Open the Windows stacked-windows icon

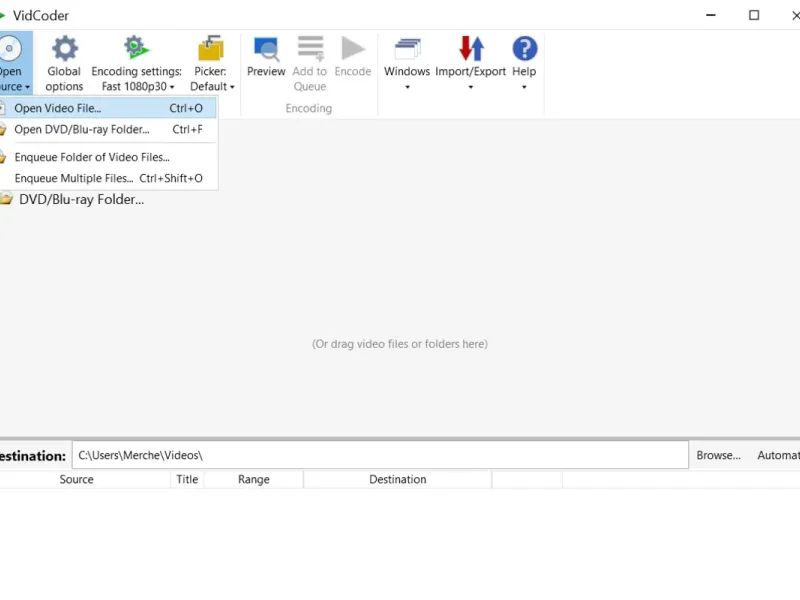pos(407,49)
